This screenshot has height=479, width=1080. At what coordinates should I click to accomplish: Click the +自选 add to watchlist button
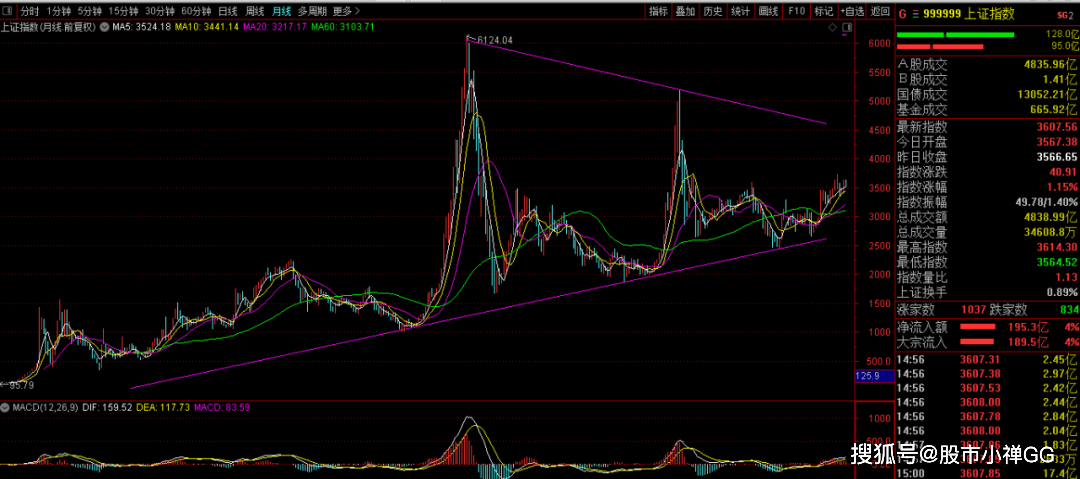pos(851,11)
